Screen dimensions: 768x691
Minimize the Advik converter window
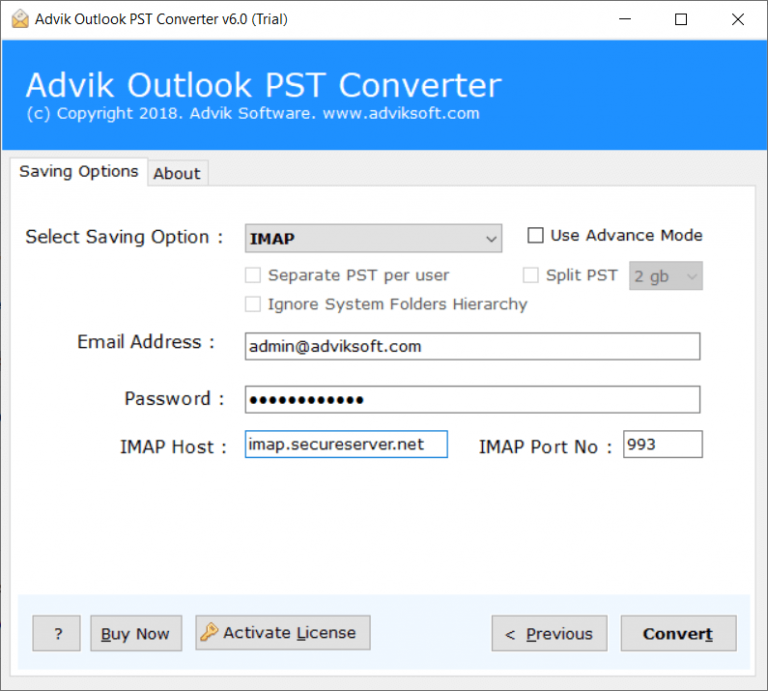point(625,19)
